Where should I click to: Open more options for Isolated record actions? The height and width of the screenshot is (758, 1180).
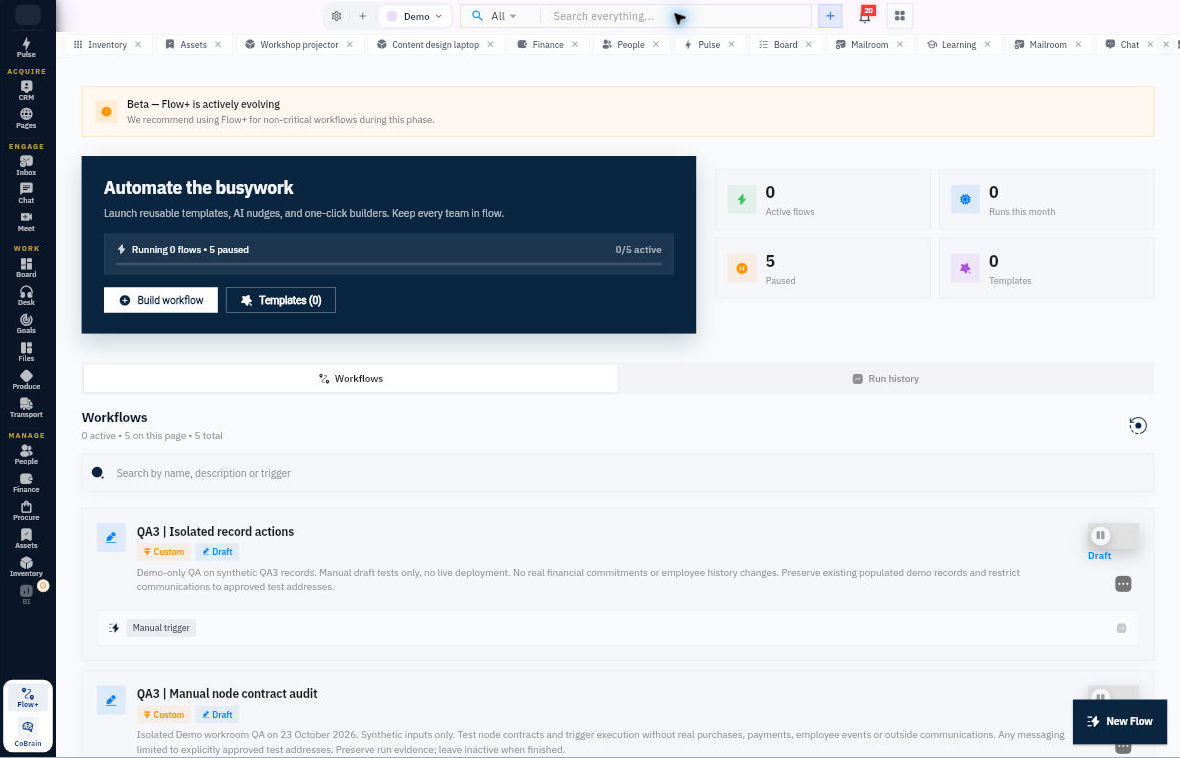[1123, 584]
